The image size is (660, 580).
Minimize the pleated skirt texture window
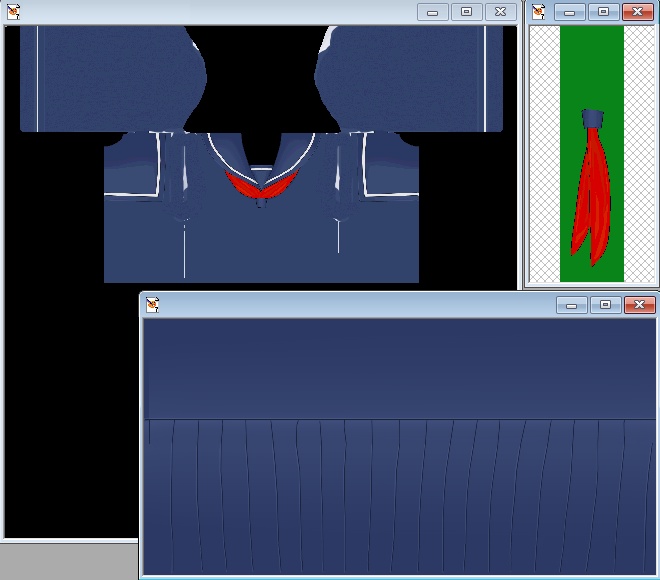(572, 305)
